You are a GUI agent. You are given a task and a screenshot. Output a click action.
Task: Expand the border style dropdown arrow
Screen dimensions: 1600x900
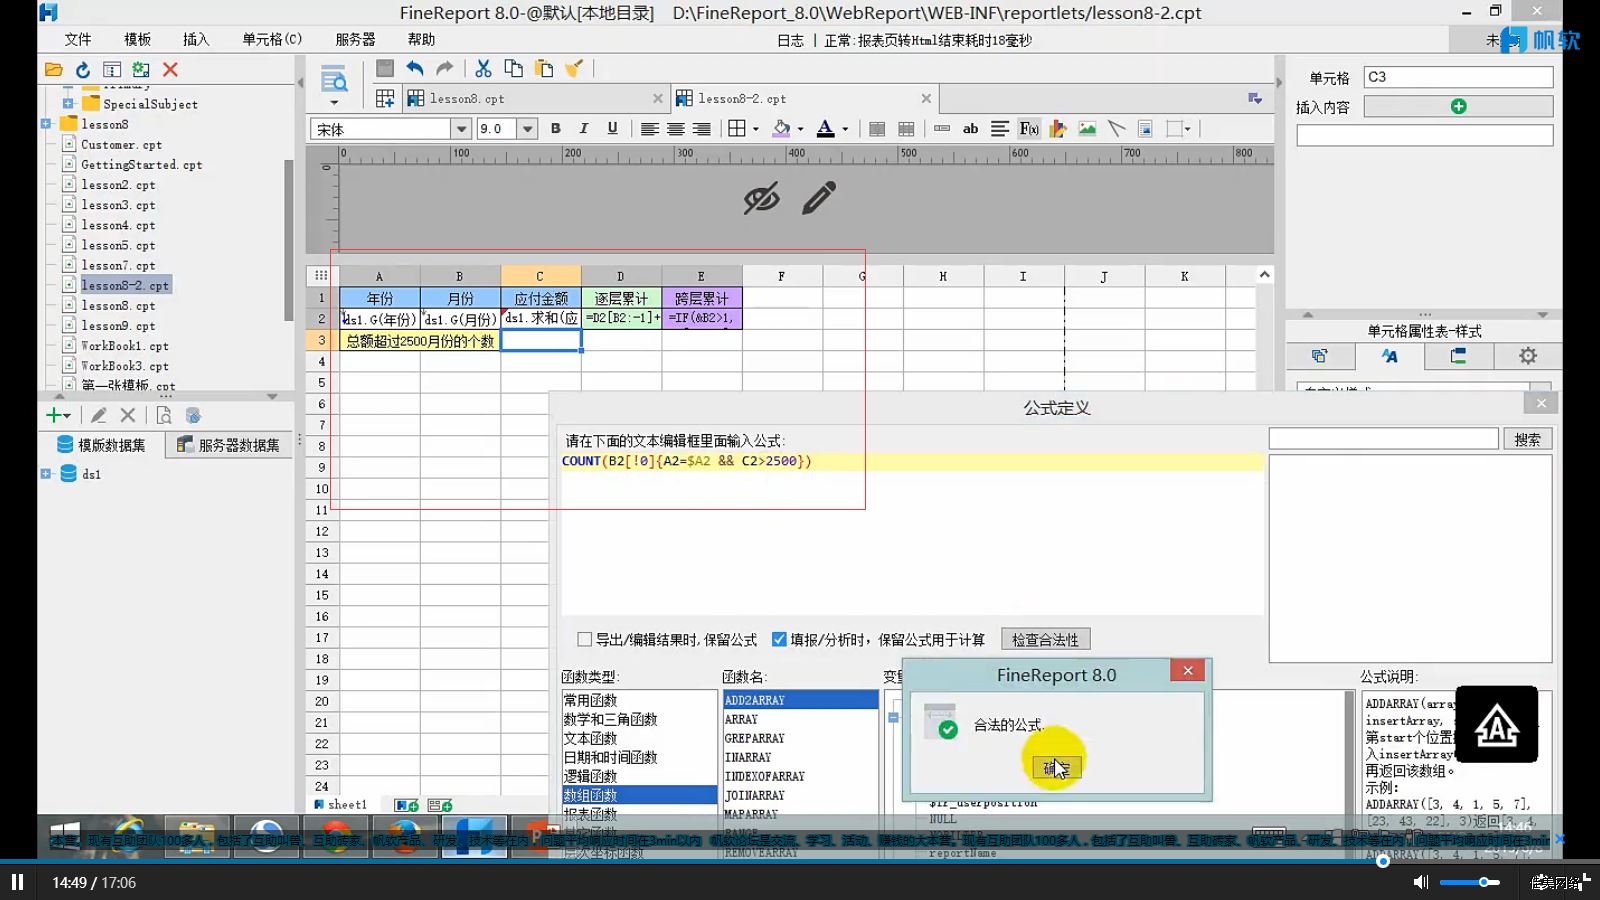tap(756, 129)
